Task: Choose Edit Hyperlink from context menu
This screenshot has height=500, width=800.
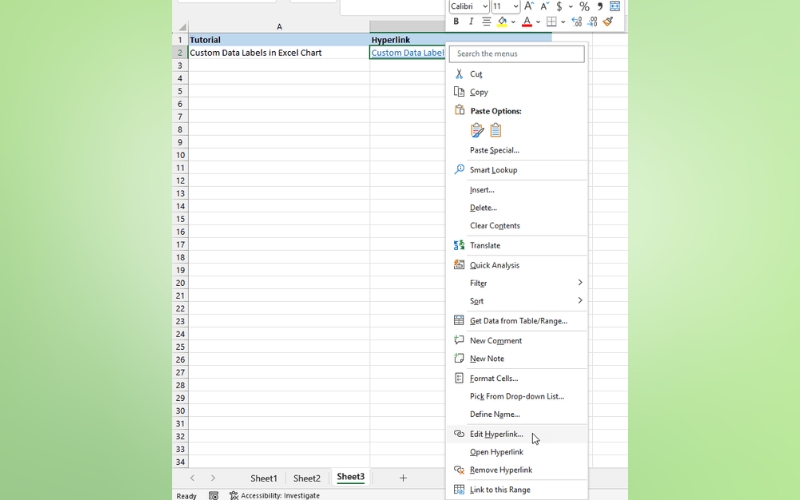Action: point(496,434)
